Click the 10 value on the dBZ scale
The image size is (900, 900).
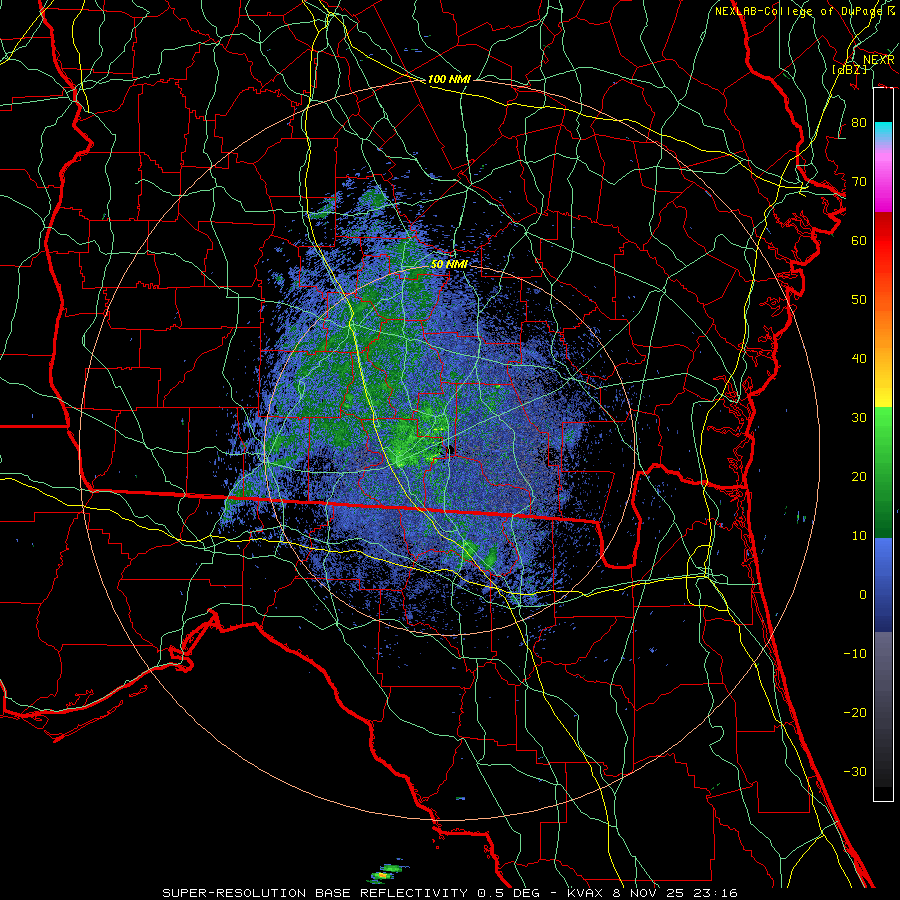tap(859, 536)
